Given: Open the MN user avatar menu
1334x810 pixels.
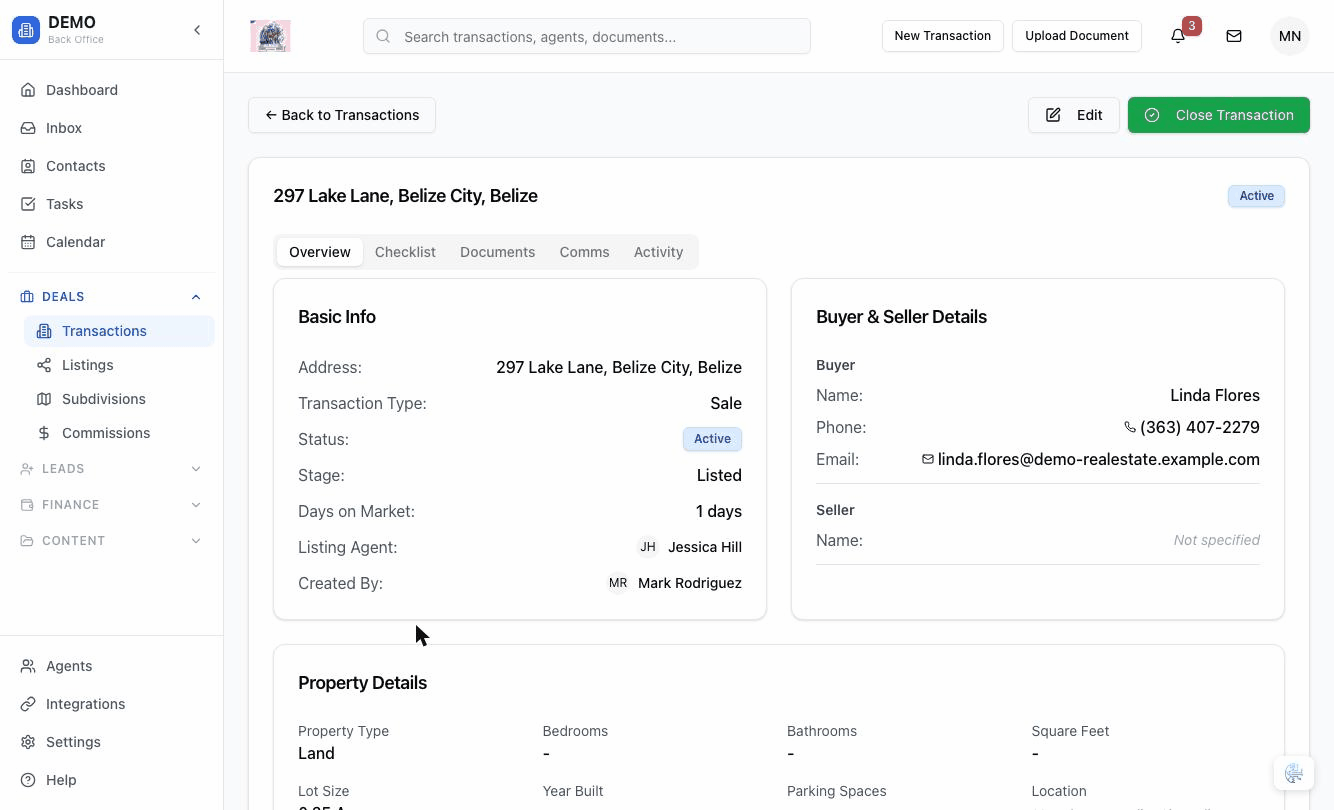Looking at the screenshot, I should coord(1290,36).
